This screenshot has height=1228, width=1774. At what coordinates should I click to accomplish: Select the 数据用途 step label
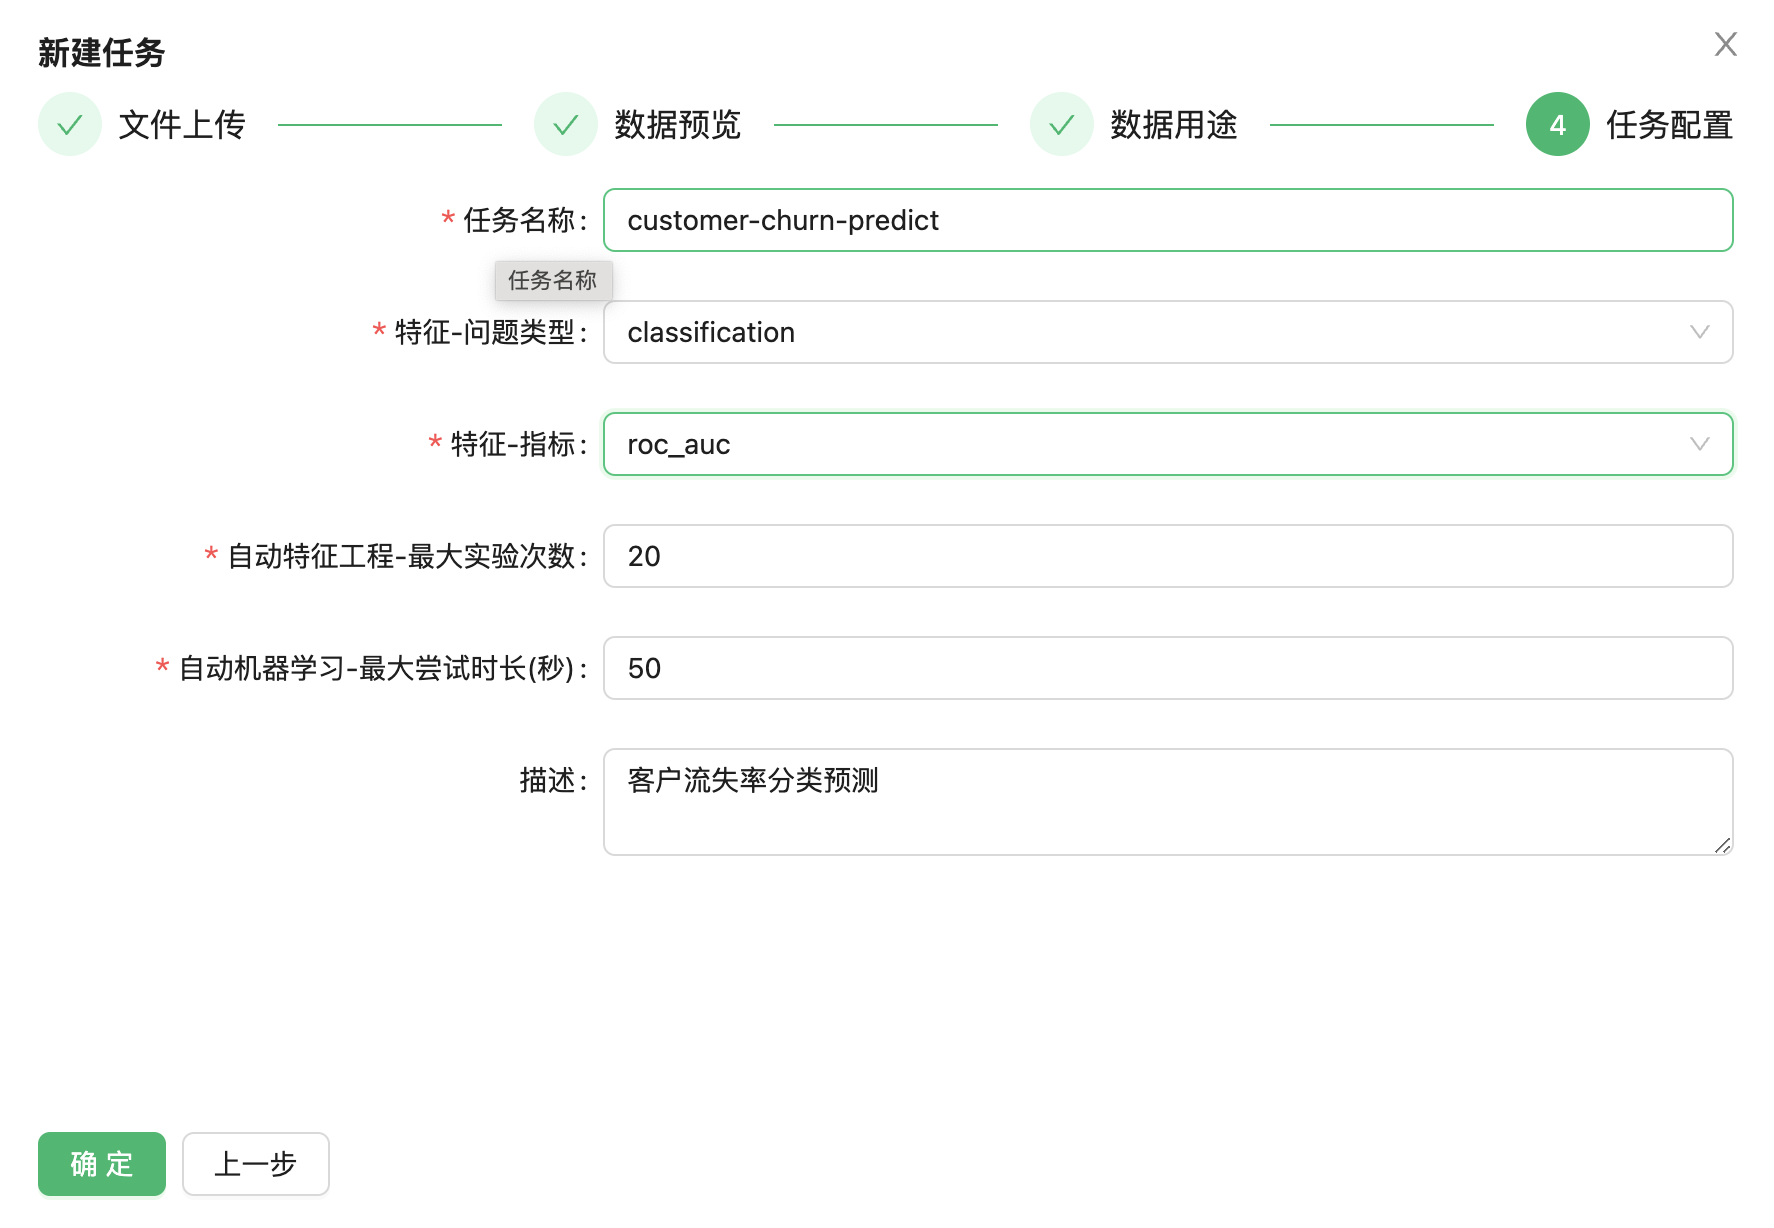[1173, 125]
